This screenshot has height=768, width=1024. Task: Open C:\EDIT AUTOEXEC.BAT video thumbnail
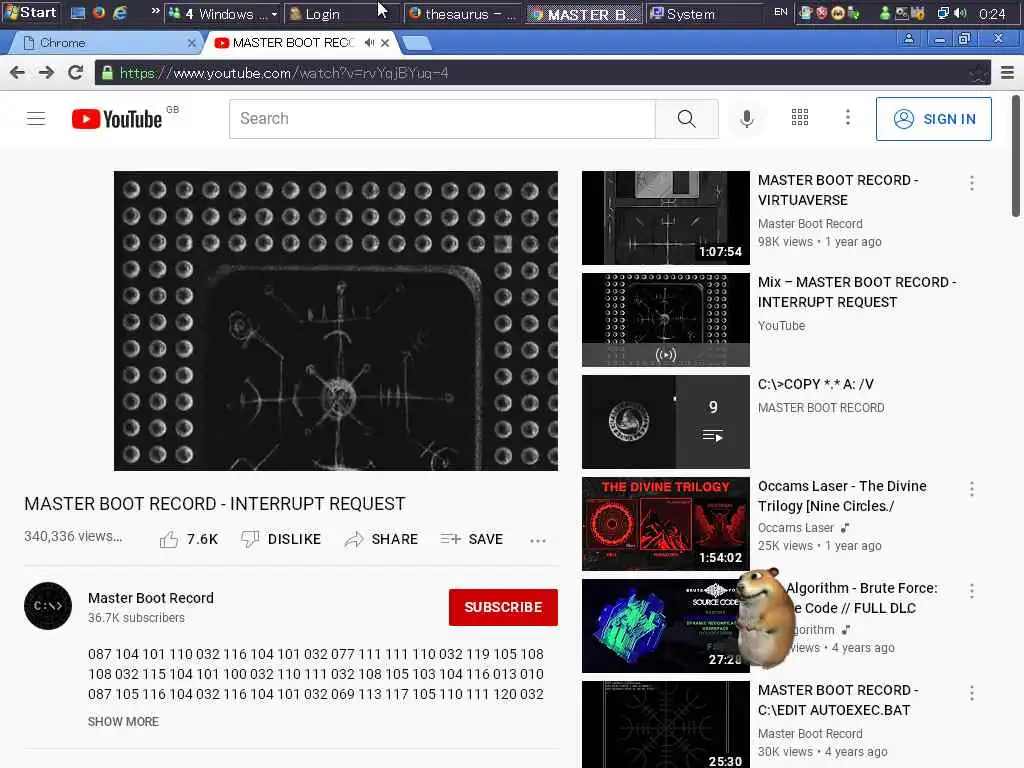(x=665, y=724)
